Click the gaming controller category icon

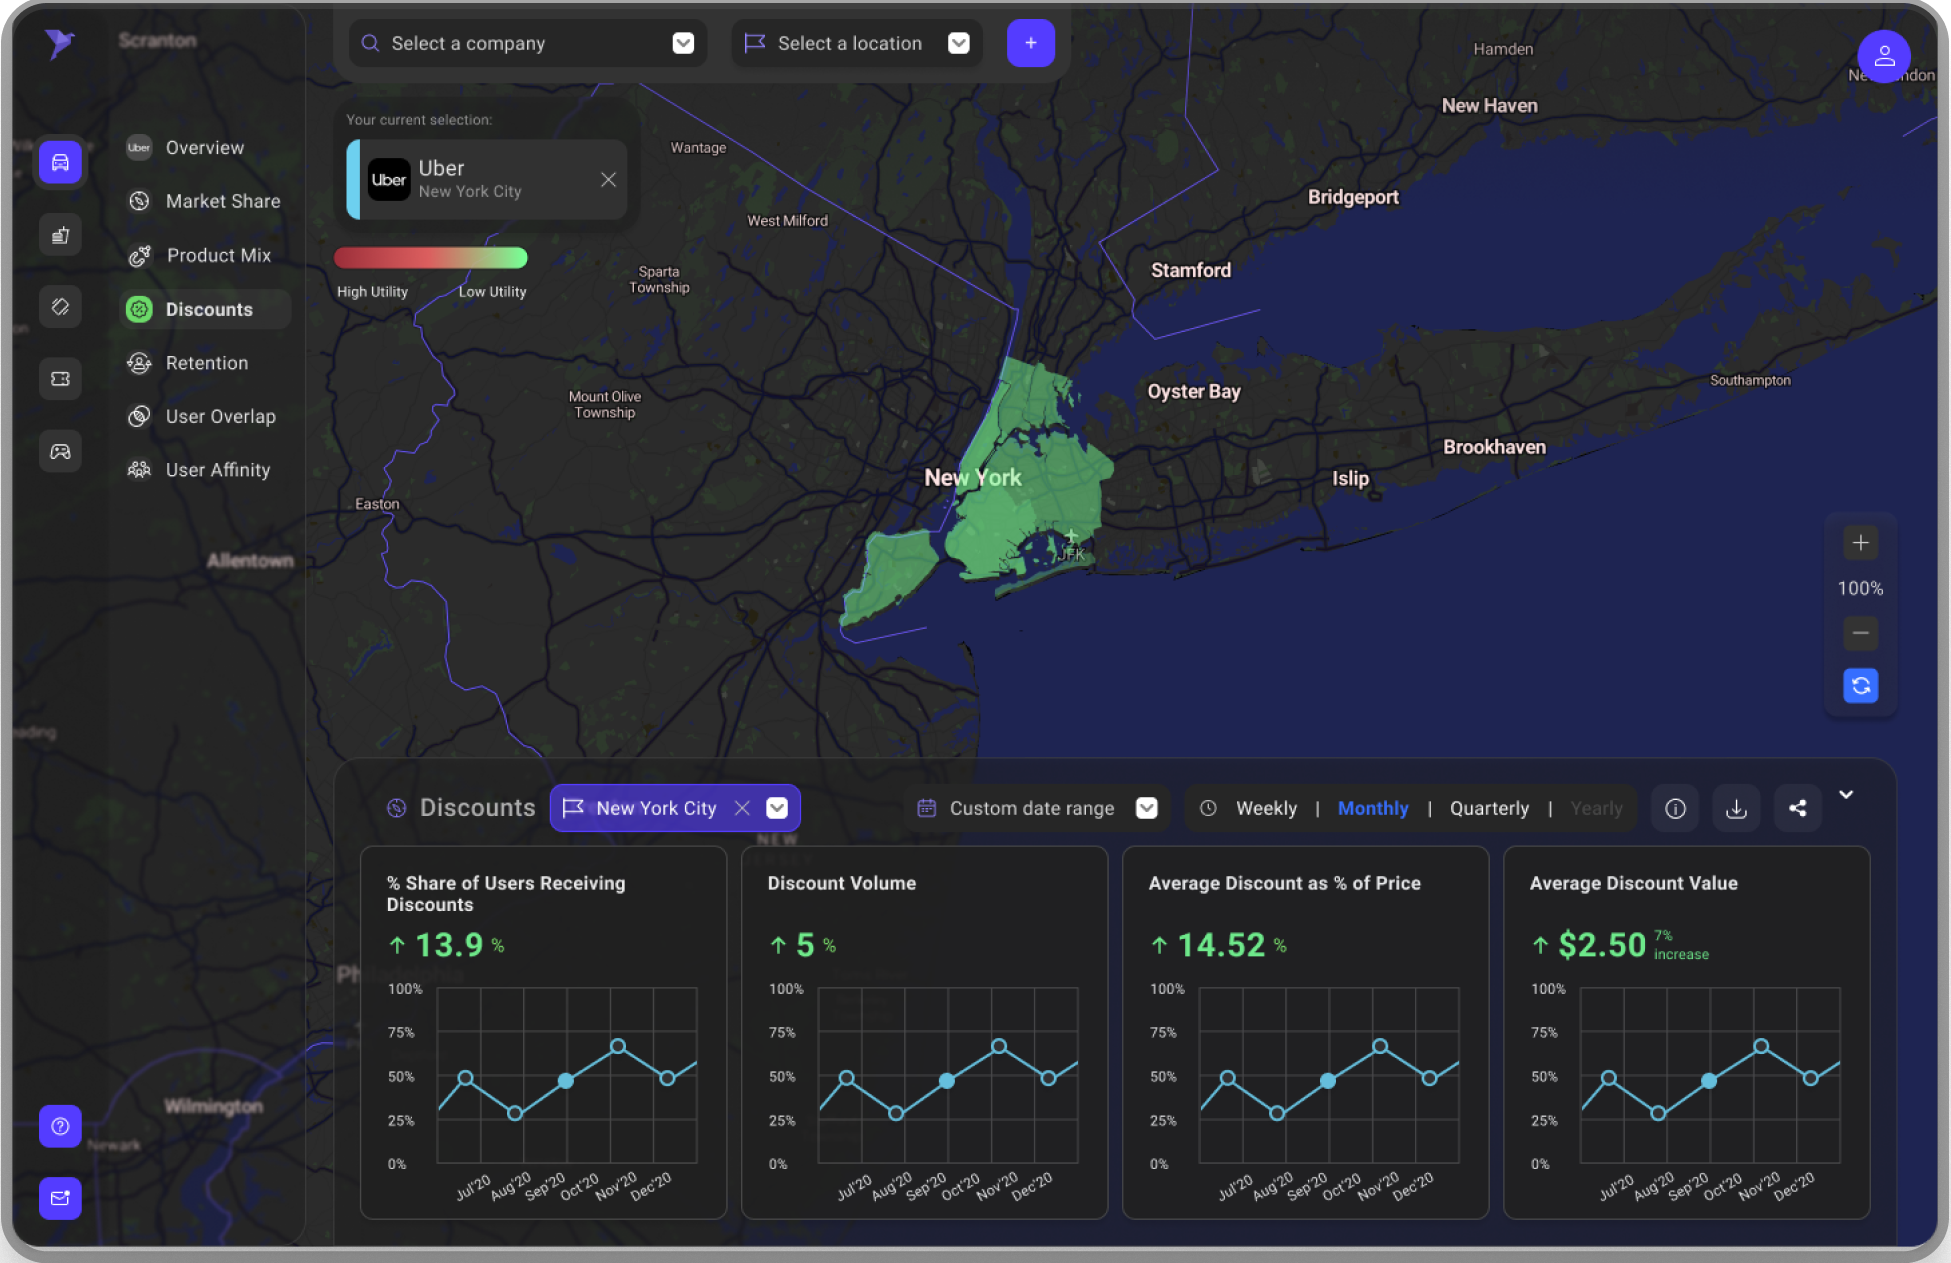[60, 451]
